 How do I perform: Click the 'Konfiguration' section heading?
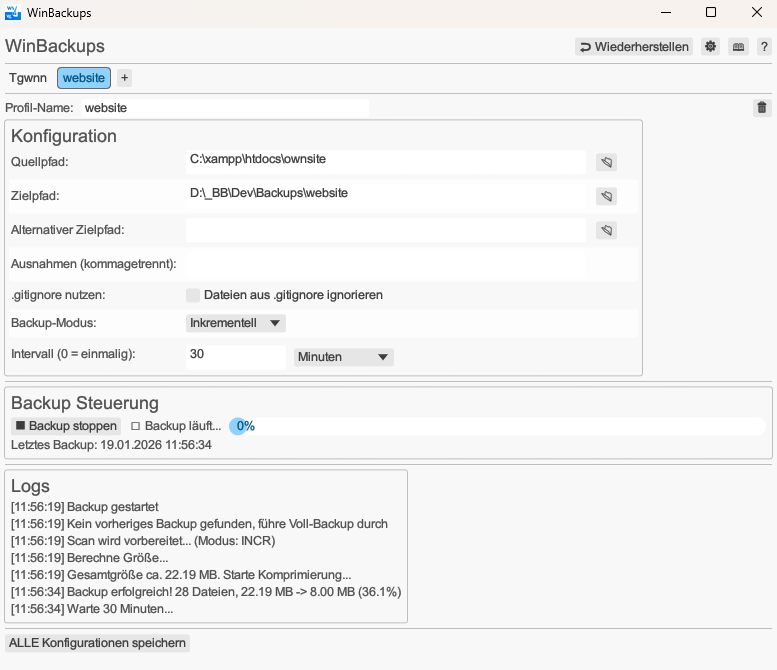coord(64,136)
